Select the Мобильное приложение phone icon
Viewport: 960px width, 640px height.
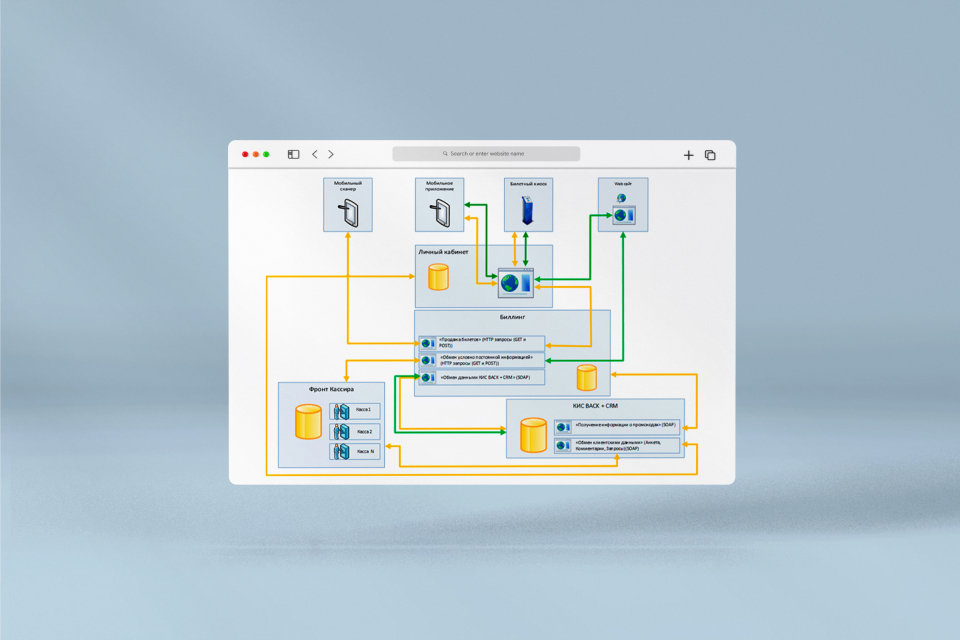point(440,212)
